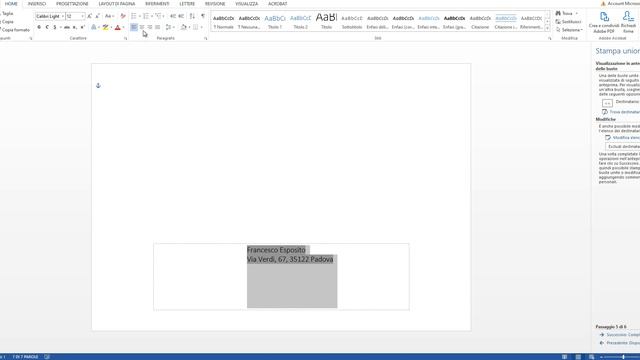Viewport: 640px width, 360px height.
Task: Open the PROGETTAZIONE ribbon tab
Action: click(72, 4)
